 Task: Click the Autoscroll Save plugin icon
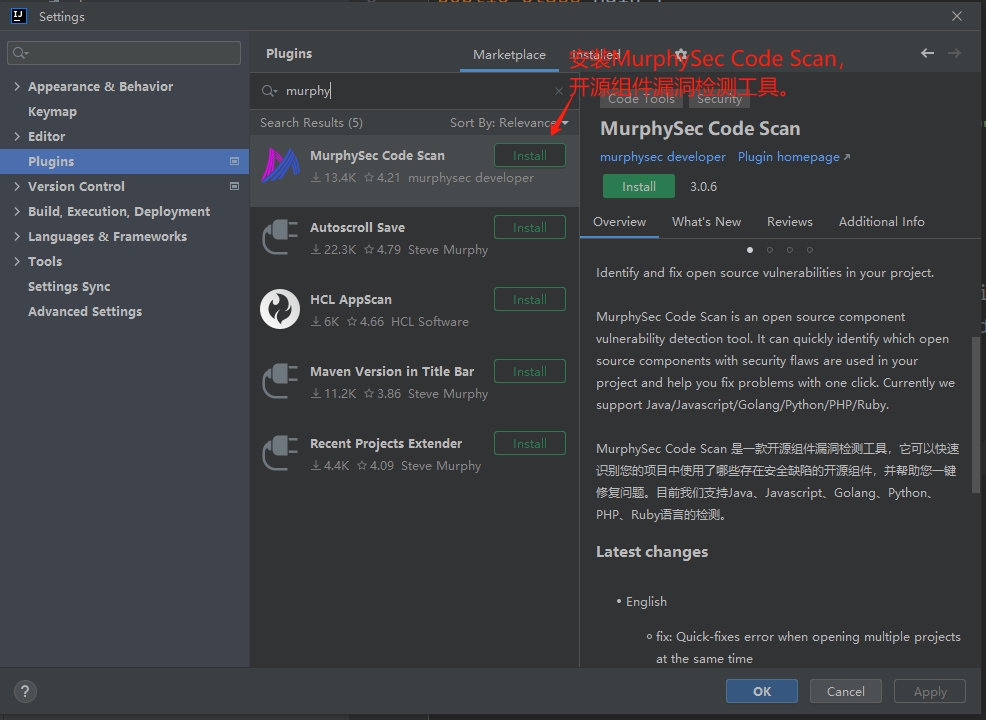click(x=280, y=237)
